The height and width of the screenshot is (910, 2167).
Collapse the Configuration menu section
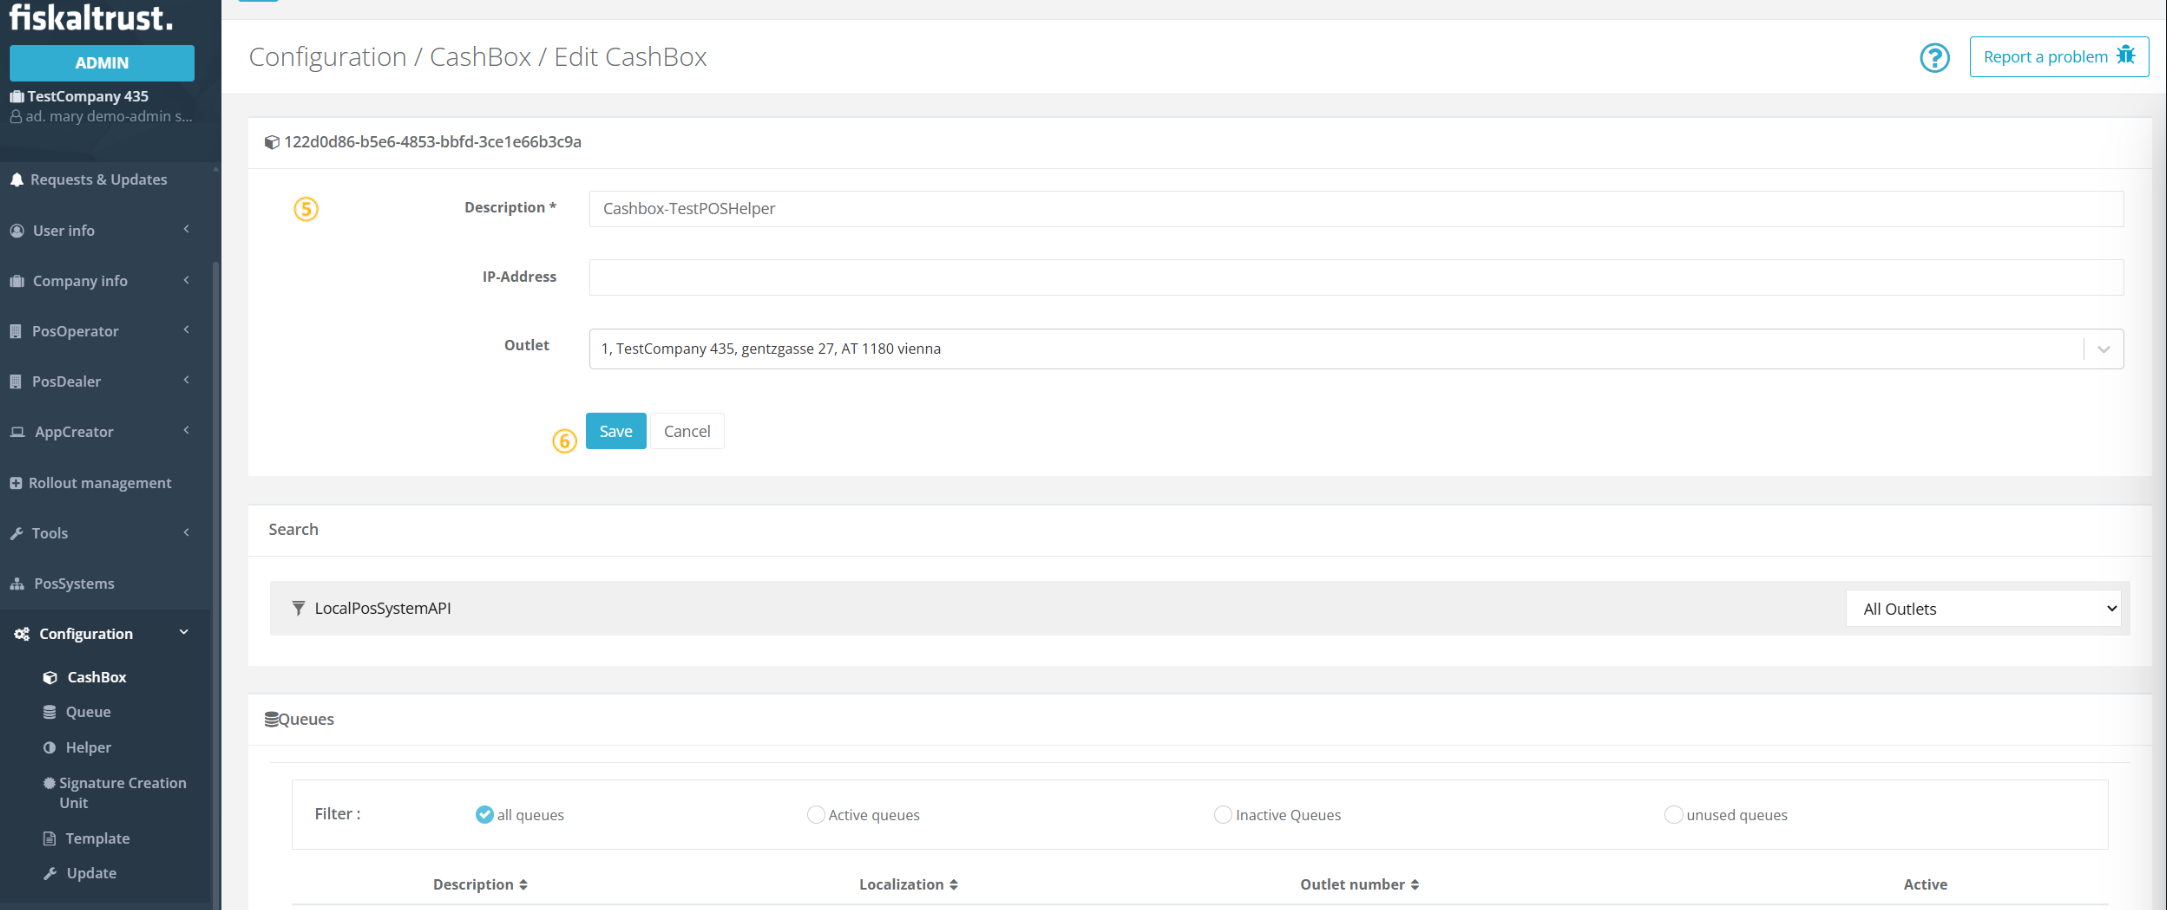(184, 633)
